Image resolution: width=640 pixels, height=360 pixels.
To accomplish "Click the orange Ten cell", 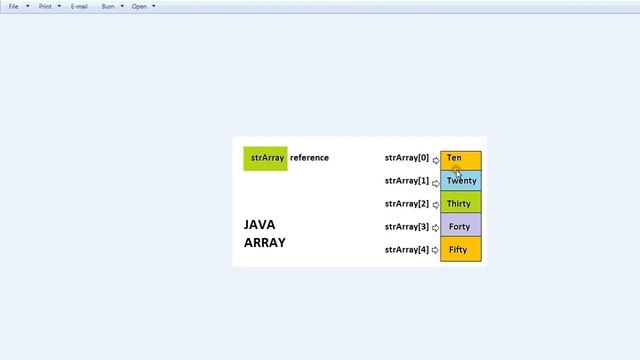I will (x=461, y=161).
